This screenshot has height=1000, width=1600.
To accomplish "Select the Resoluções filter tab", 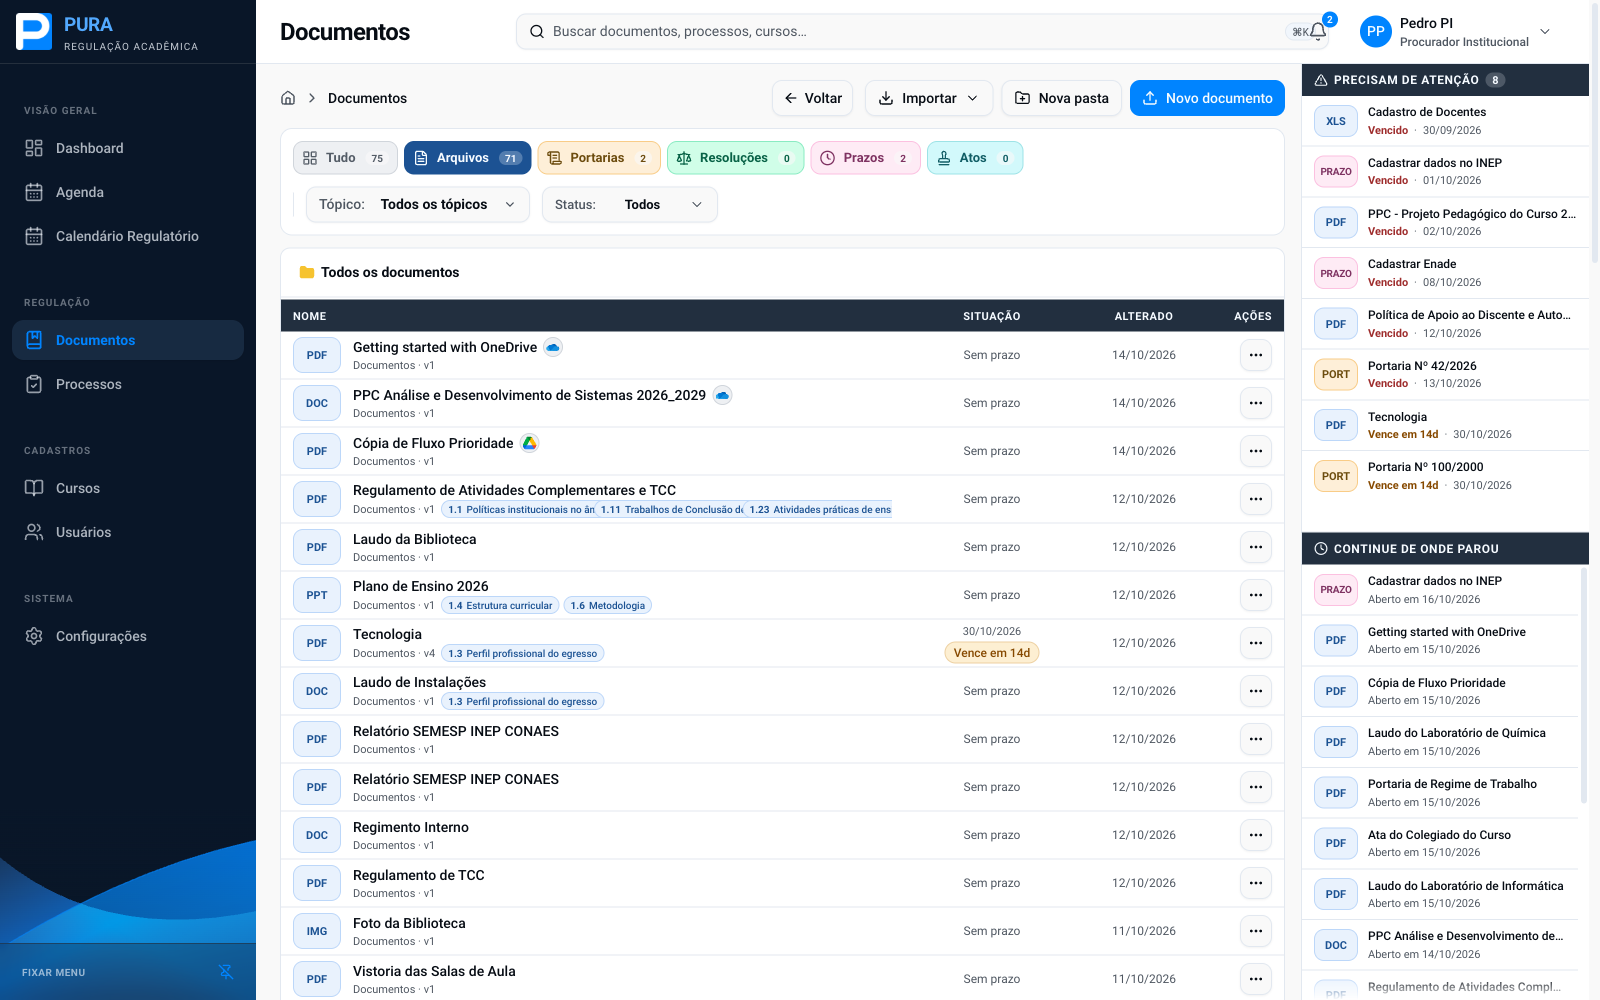I will click(x=735, y=158).
